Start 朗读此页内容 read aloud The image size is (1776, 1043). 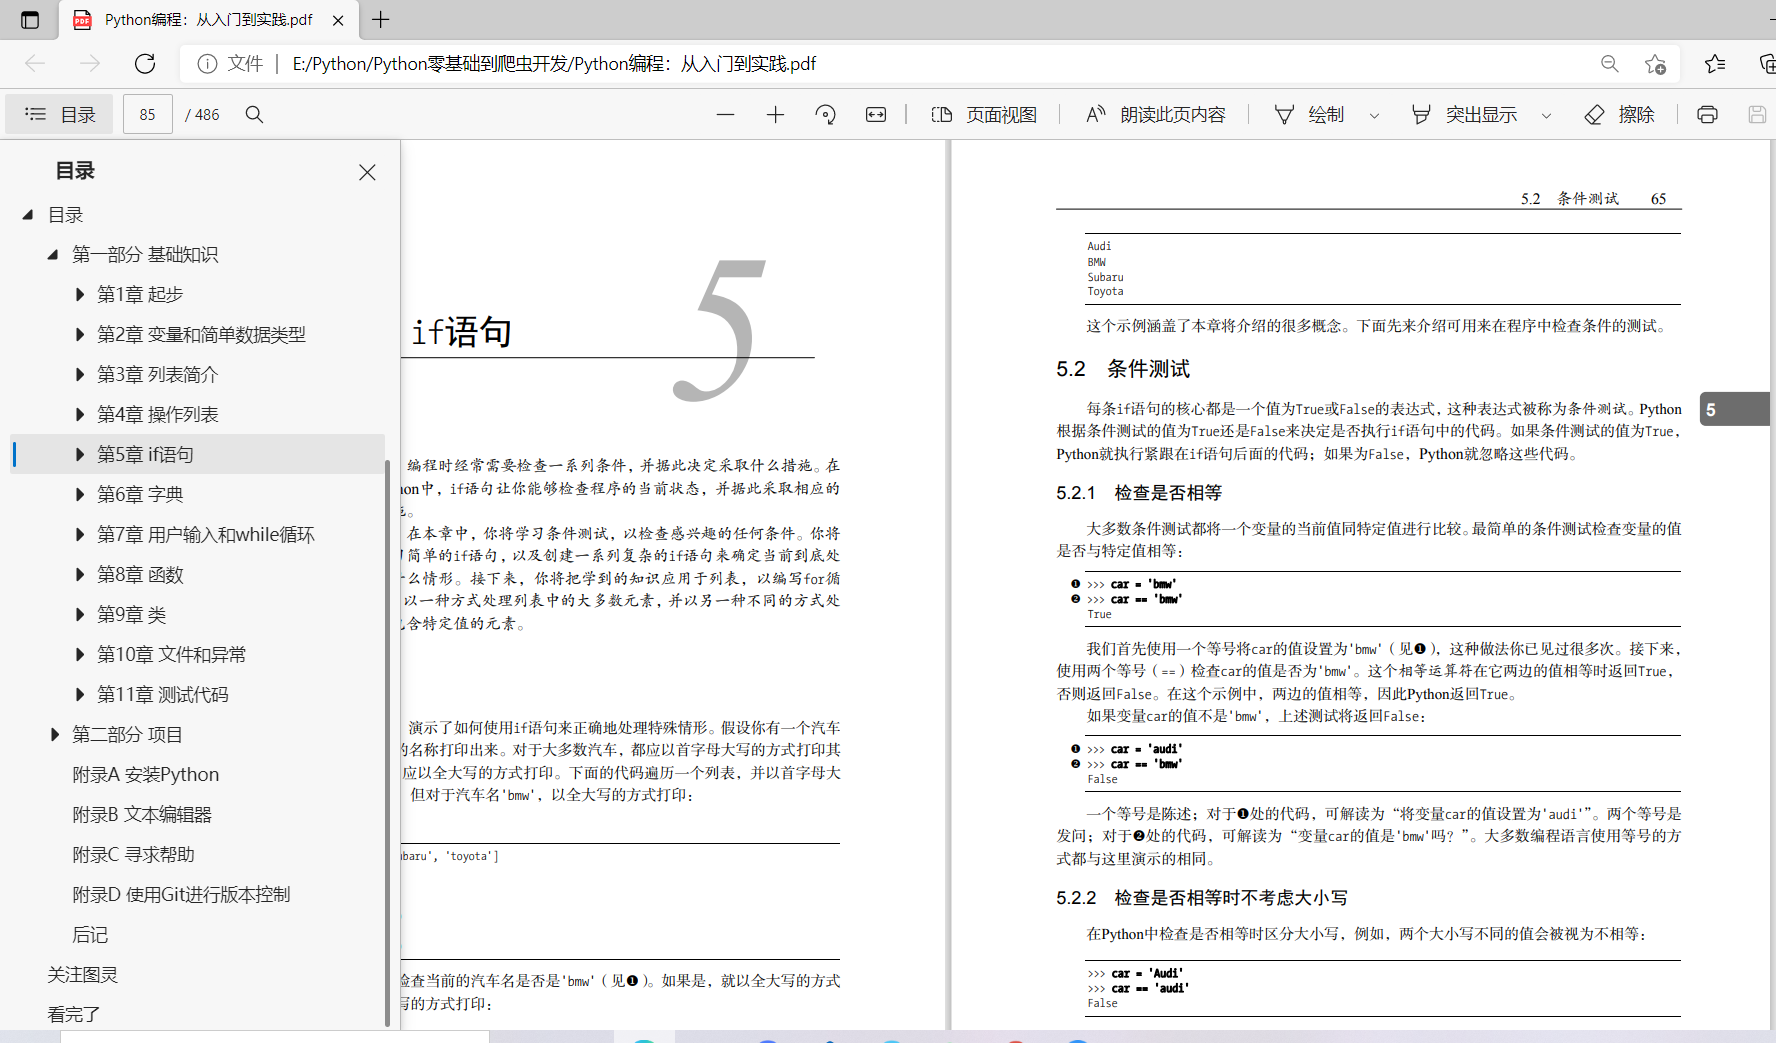pos(1155,114)
